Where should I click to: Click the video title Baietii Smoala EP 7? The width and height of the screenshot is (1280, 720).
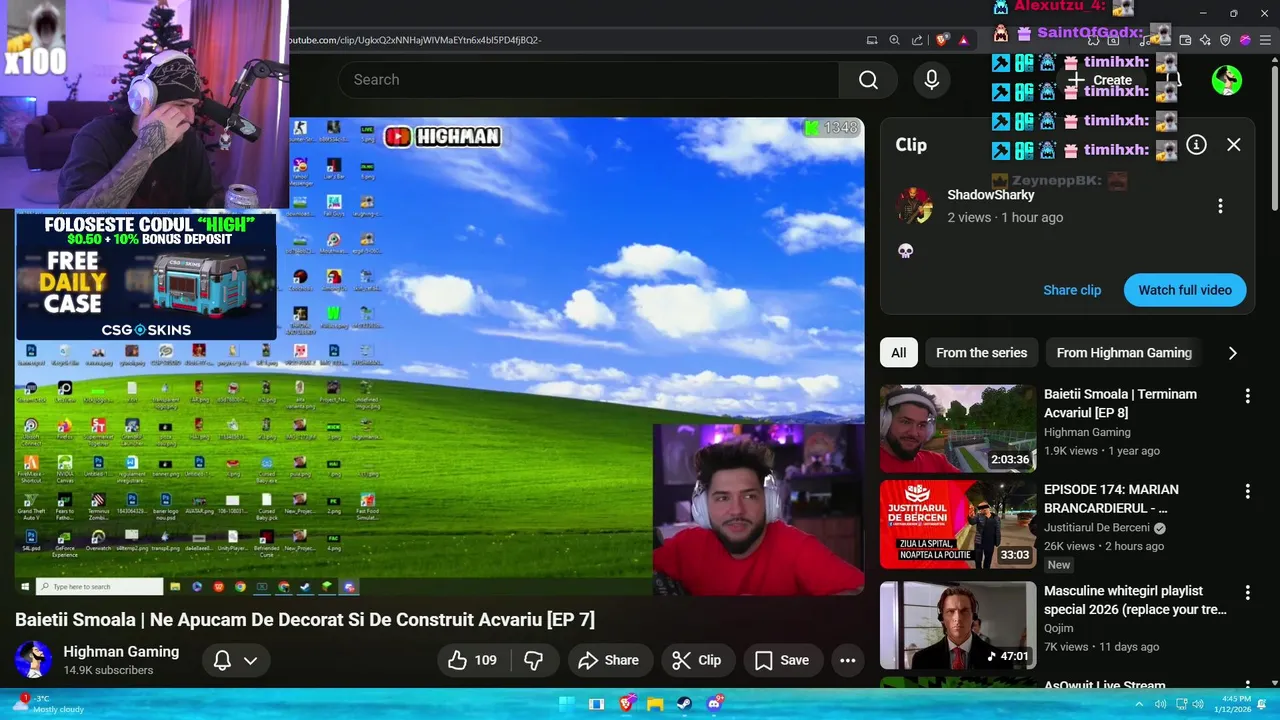(305, 620)
